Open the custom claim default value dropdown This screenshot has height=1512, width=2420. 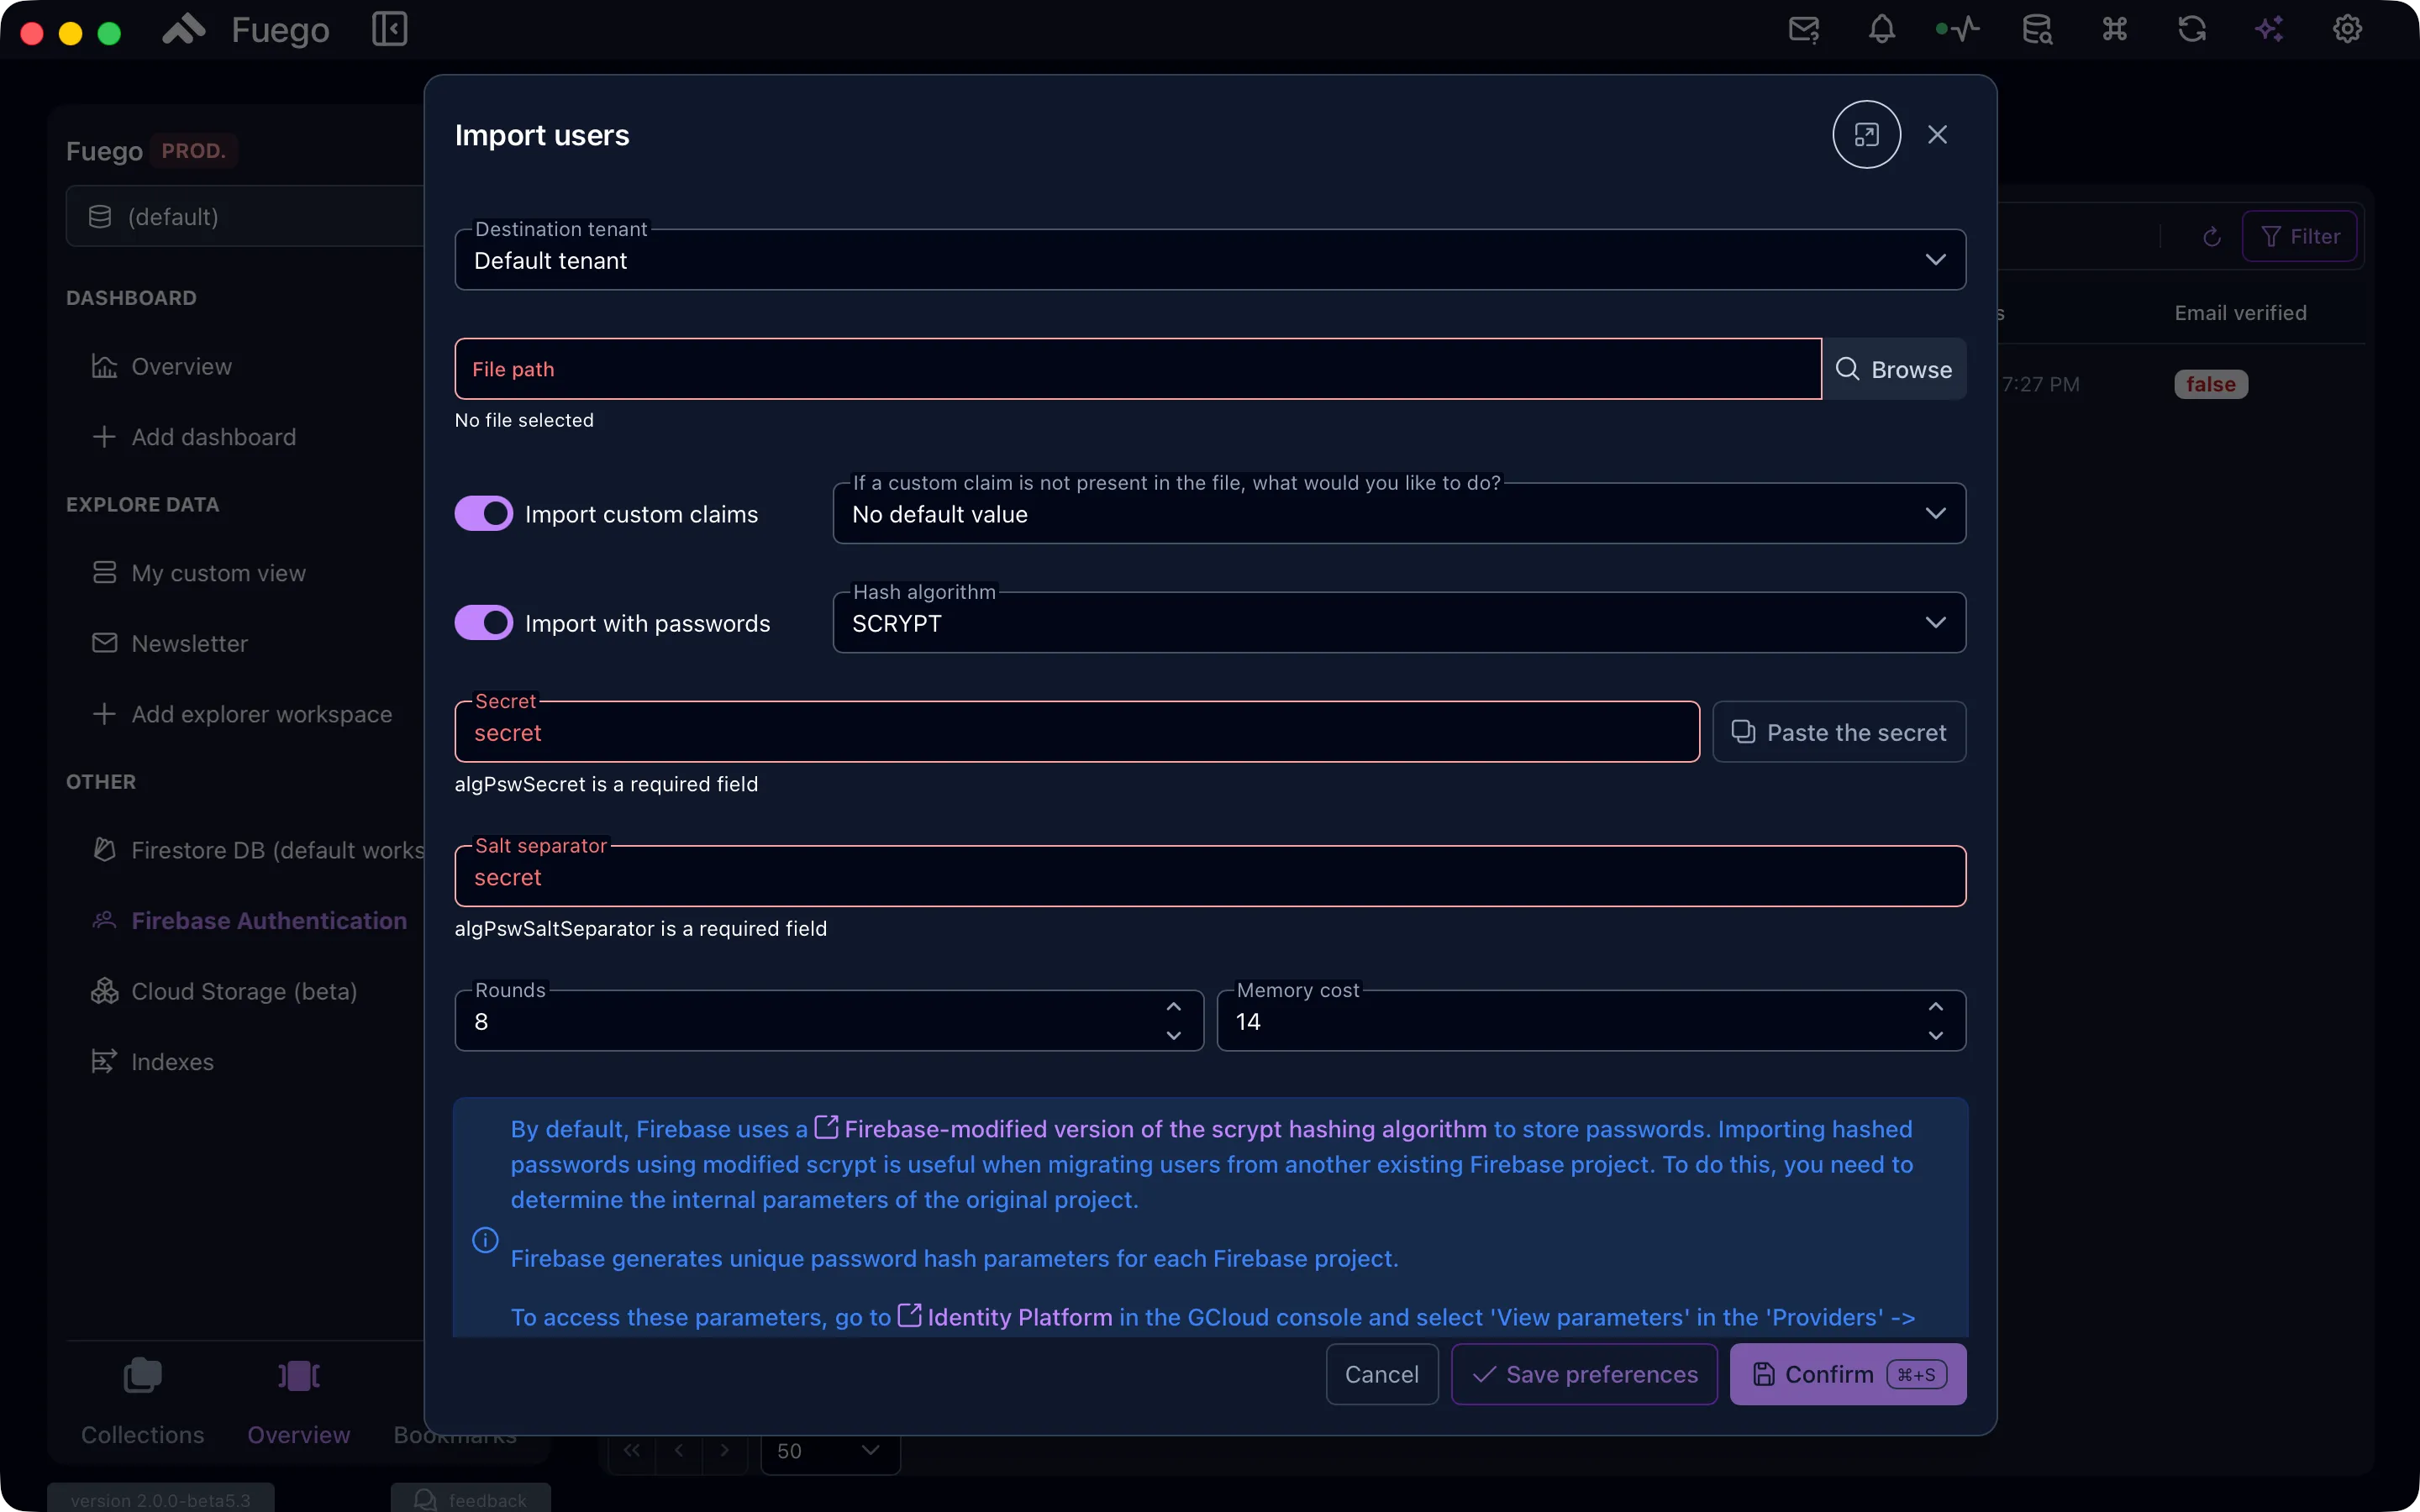(1399, 513)
